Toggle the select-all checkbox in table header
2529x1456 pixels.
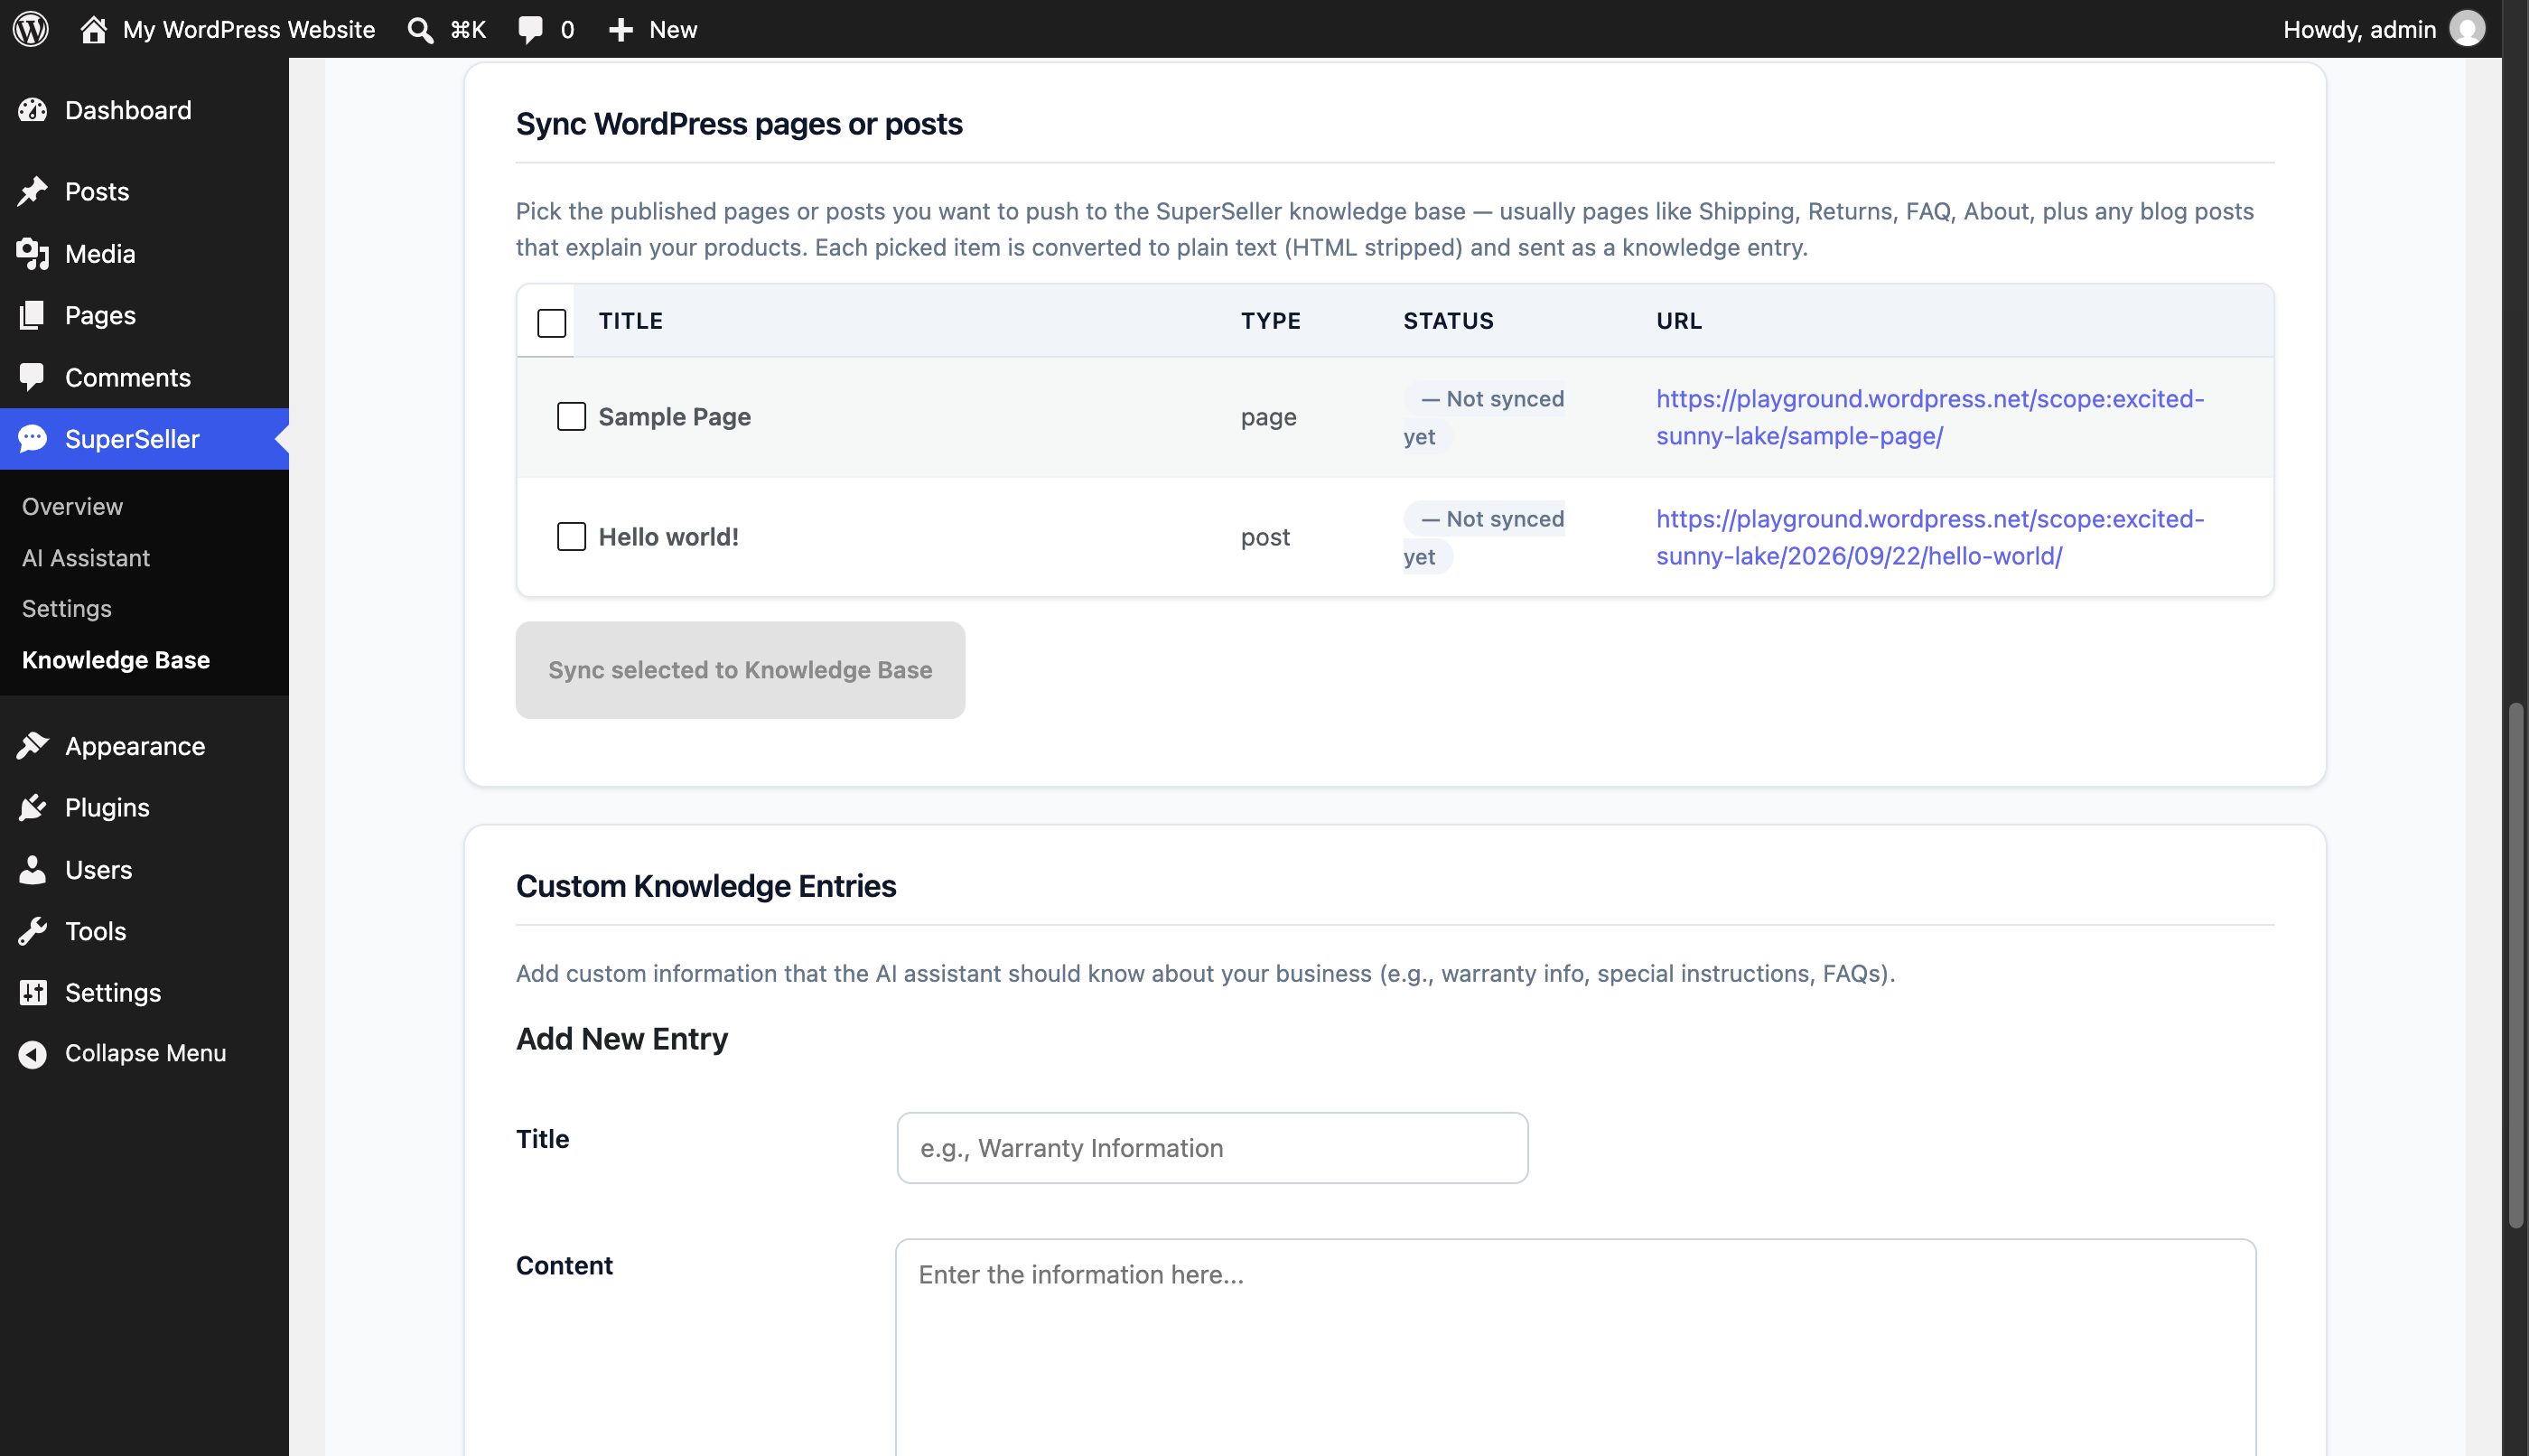(552, 323)
